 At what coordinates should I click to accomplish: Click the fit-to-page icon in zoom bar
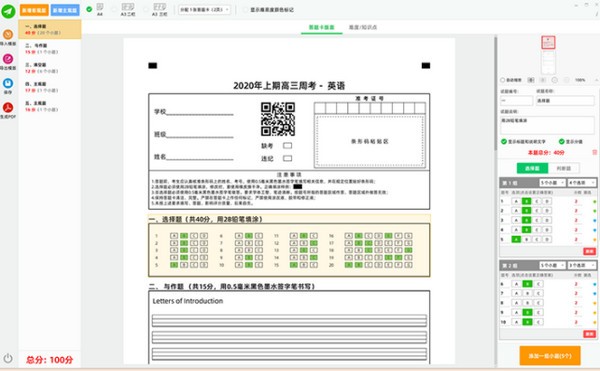click(531, 80)
